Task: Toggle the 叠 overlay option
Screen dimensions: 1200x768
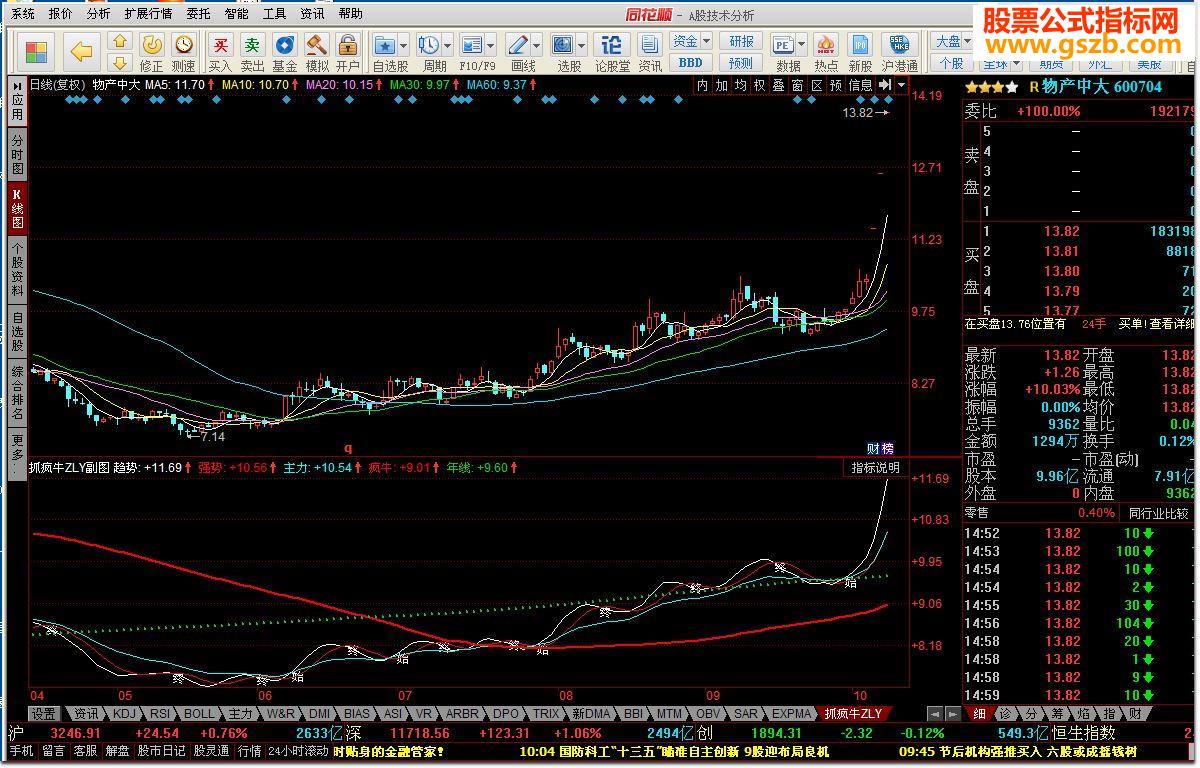Action: [779, 86]
